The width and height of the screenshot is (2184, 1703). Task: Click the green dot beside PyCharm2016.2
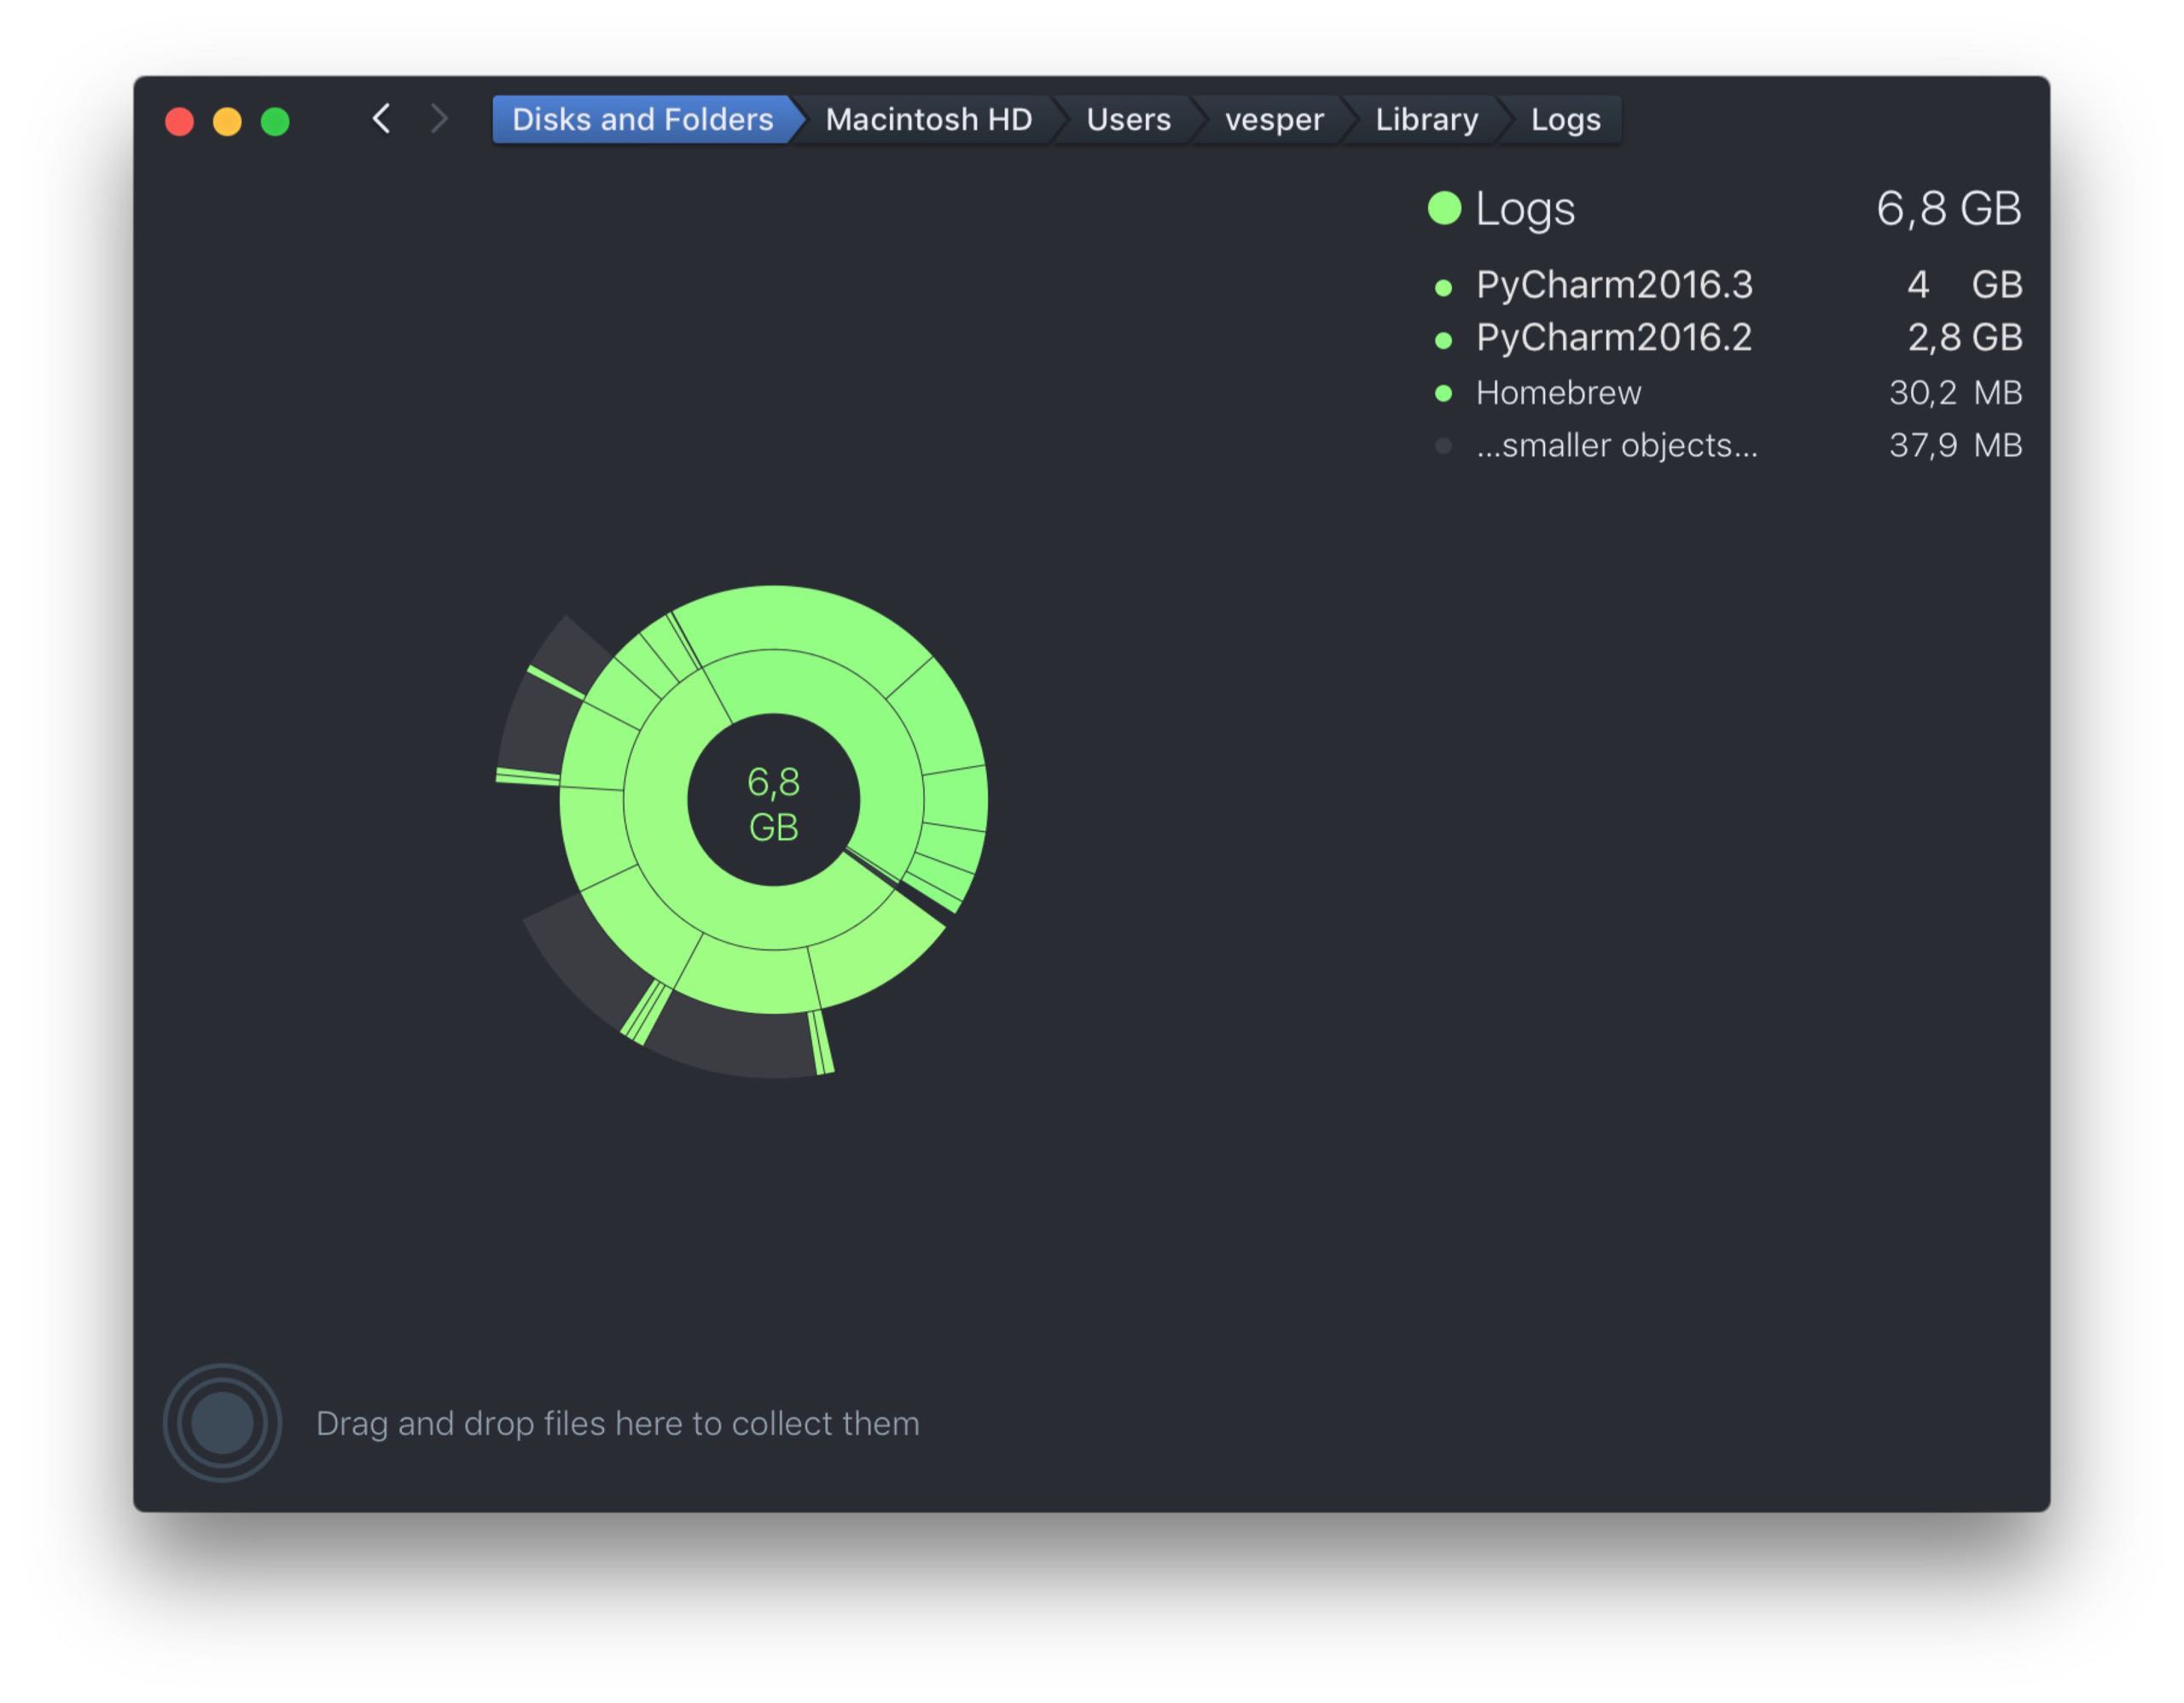[x=1443, y=341]
